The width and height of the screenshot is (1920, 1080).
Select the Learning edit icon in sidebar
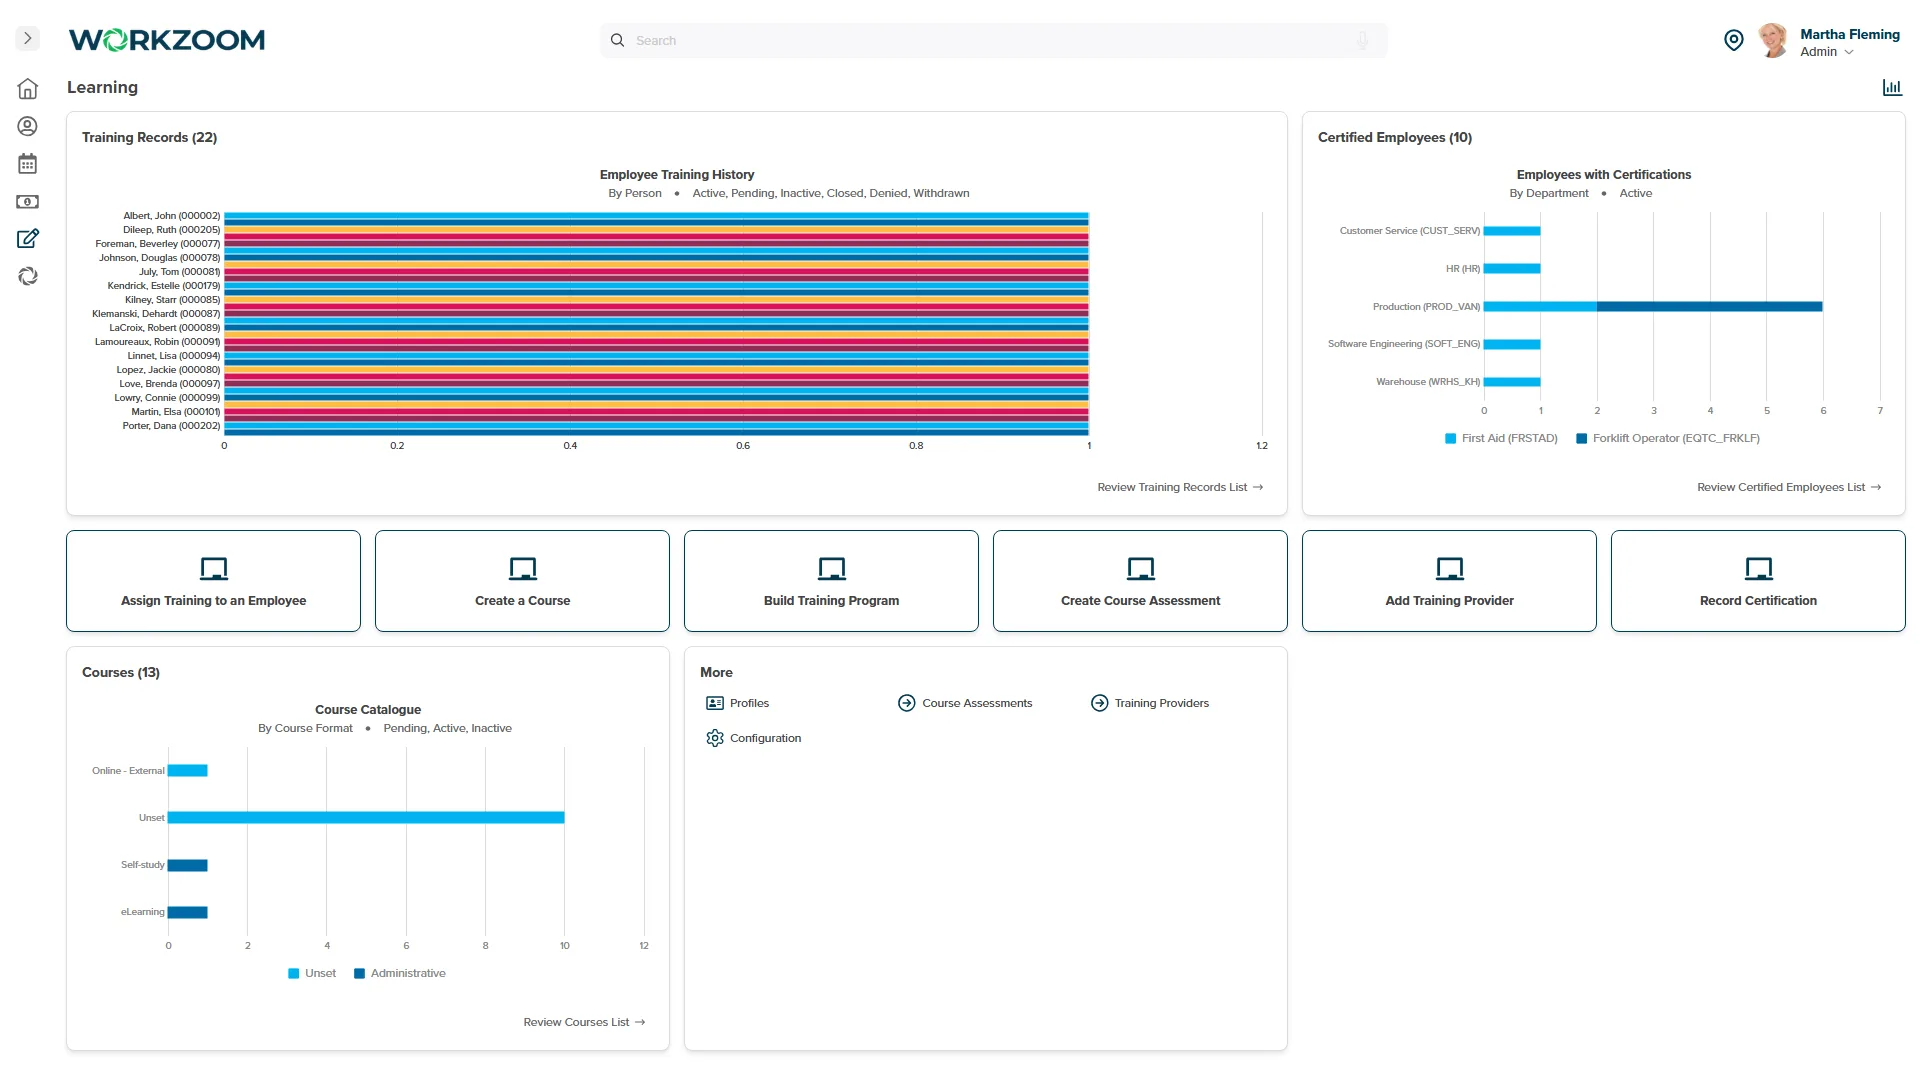[28, 239]
